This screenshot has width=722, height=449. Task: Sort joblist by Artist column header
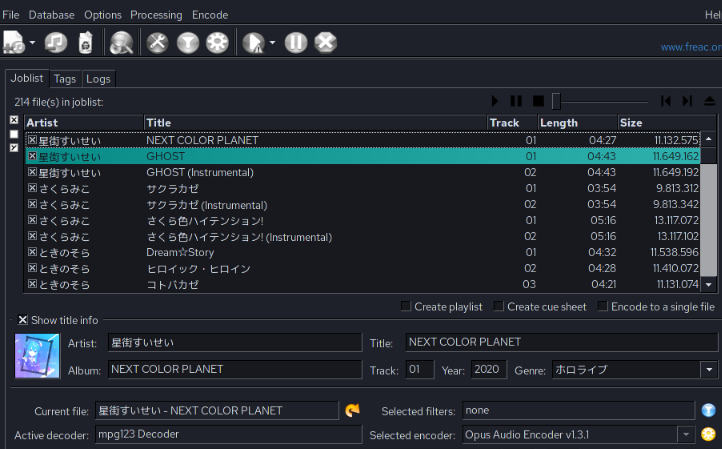[x=84, y=122]
